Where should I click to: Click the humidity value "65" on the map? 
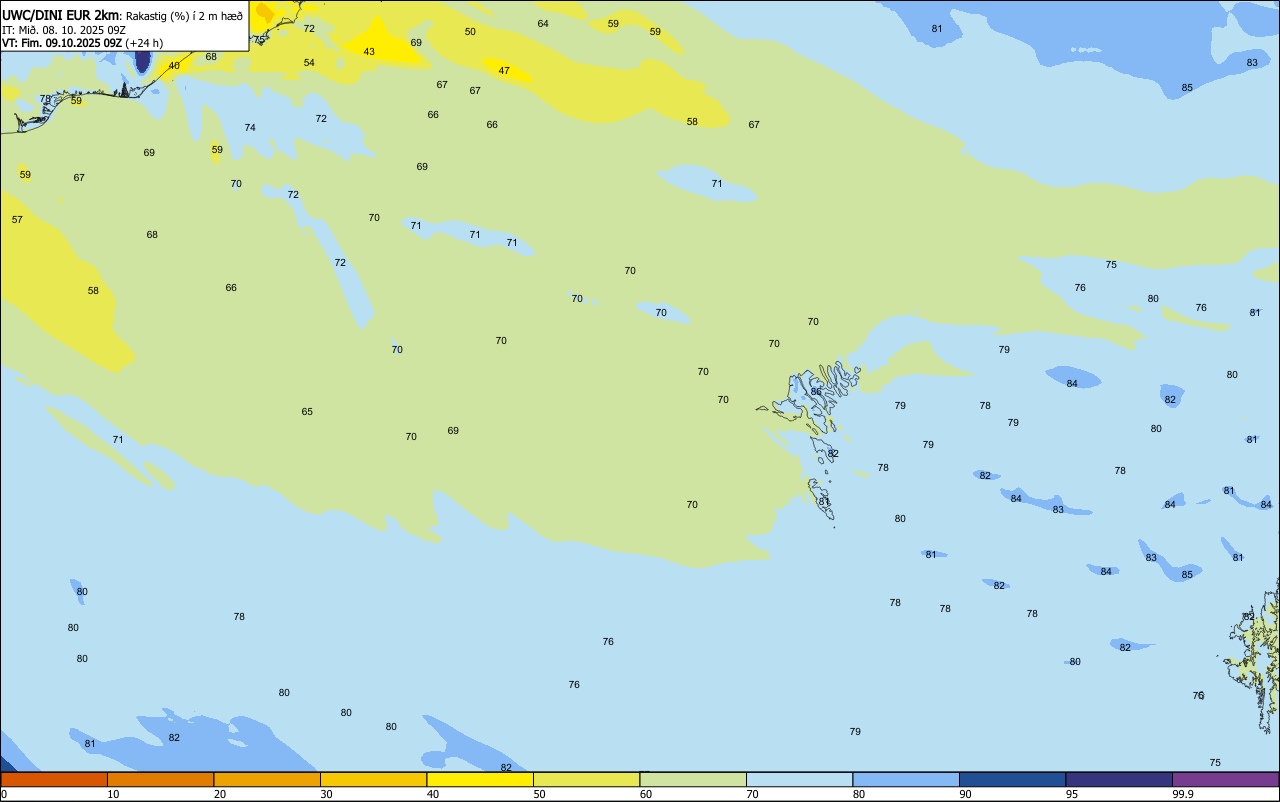(x=307, y=412)
